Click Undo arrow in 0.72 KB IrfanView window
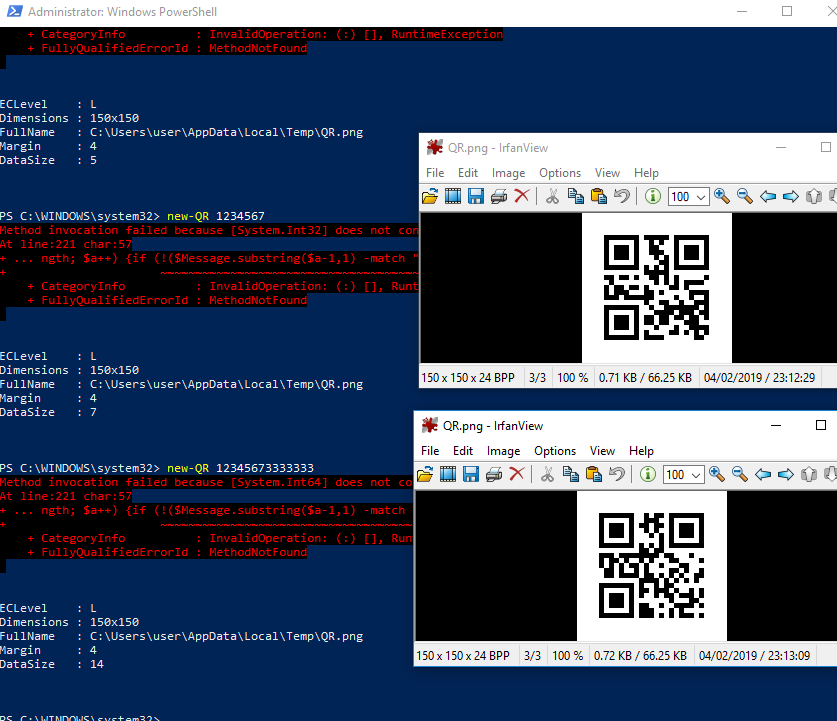This screenshot has height=721, width=837. pos(617,474)
